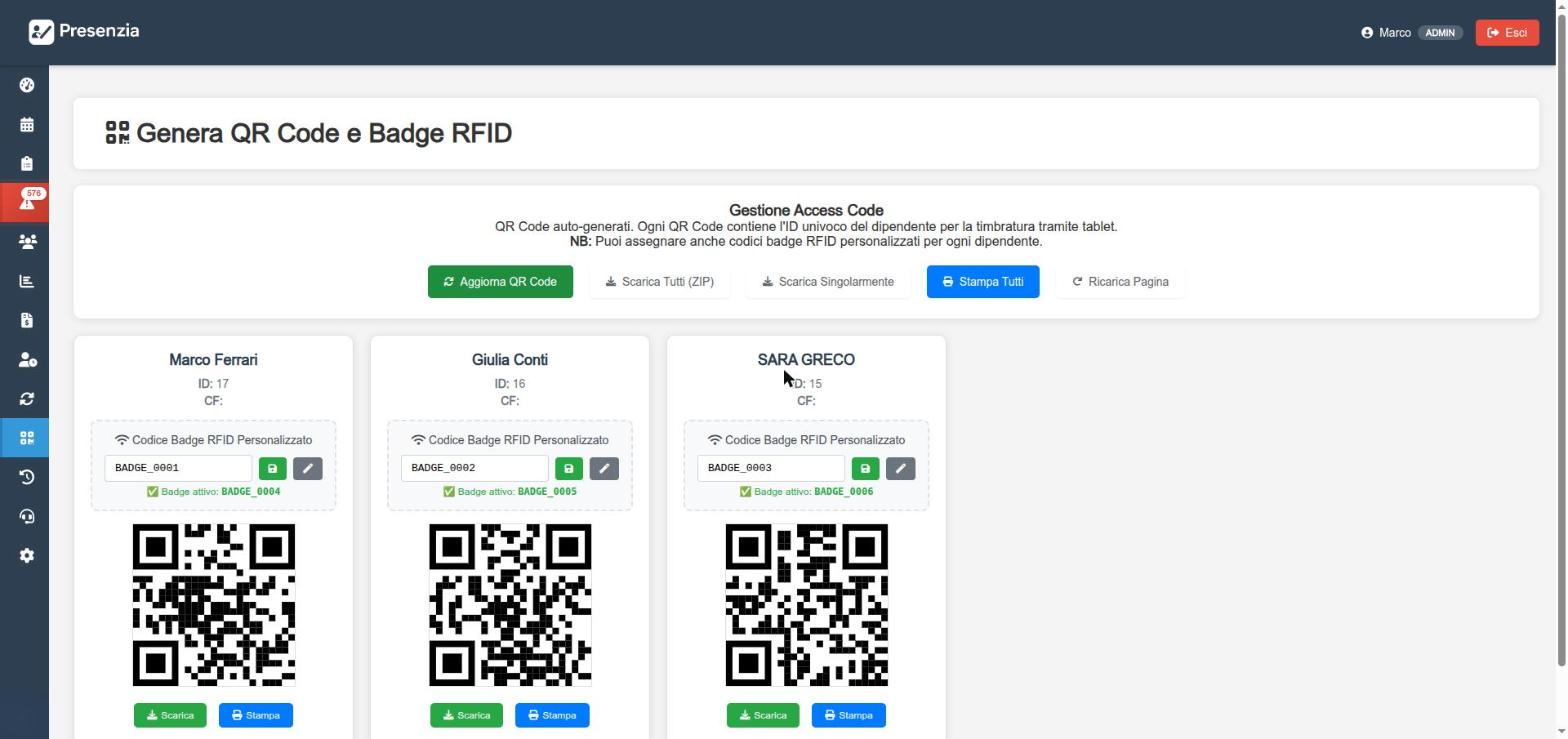Save RFID badge code for SARA GRECO

point(865,468)
